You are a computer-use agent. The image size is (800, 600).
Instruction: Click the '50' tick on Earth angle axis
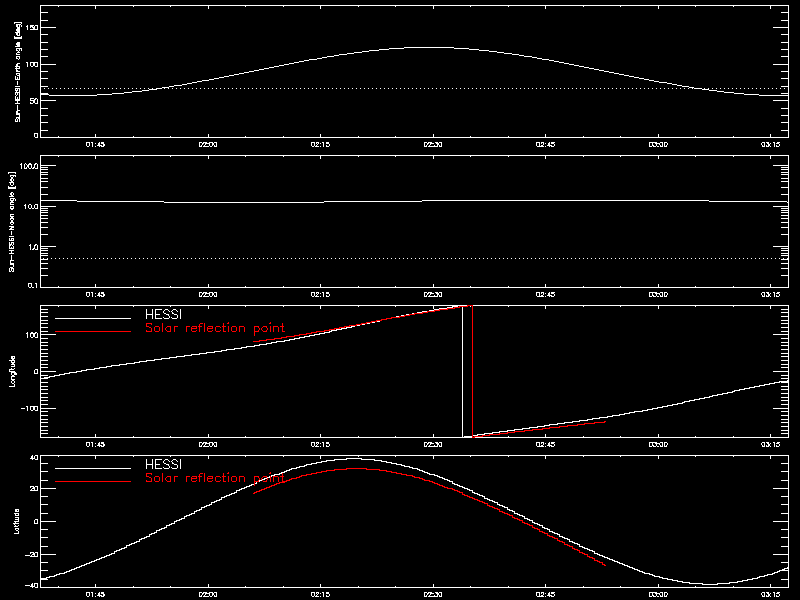tap(35, 101)
